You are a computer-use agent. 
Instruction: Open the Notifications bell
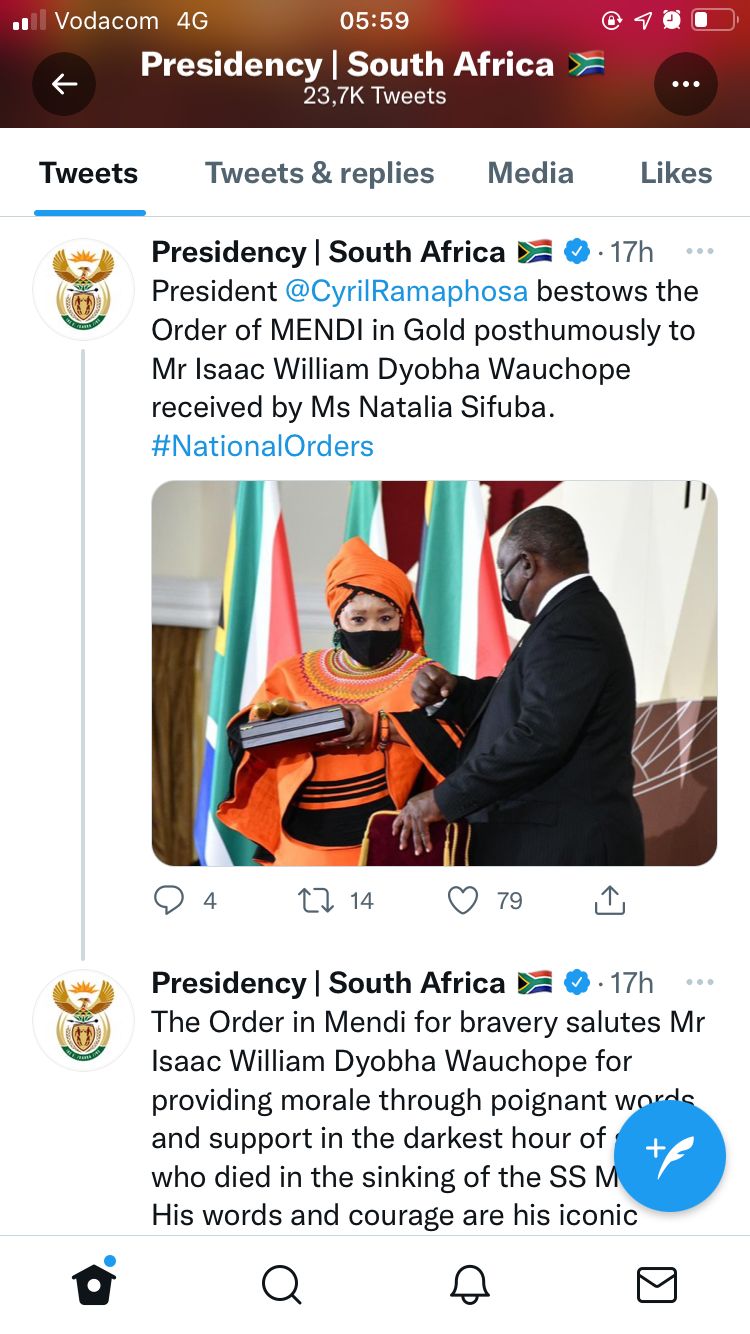pyautogui.click(x=469, y=1284)
